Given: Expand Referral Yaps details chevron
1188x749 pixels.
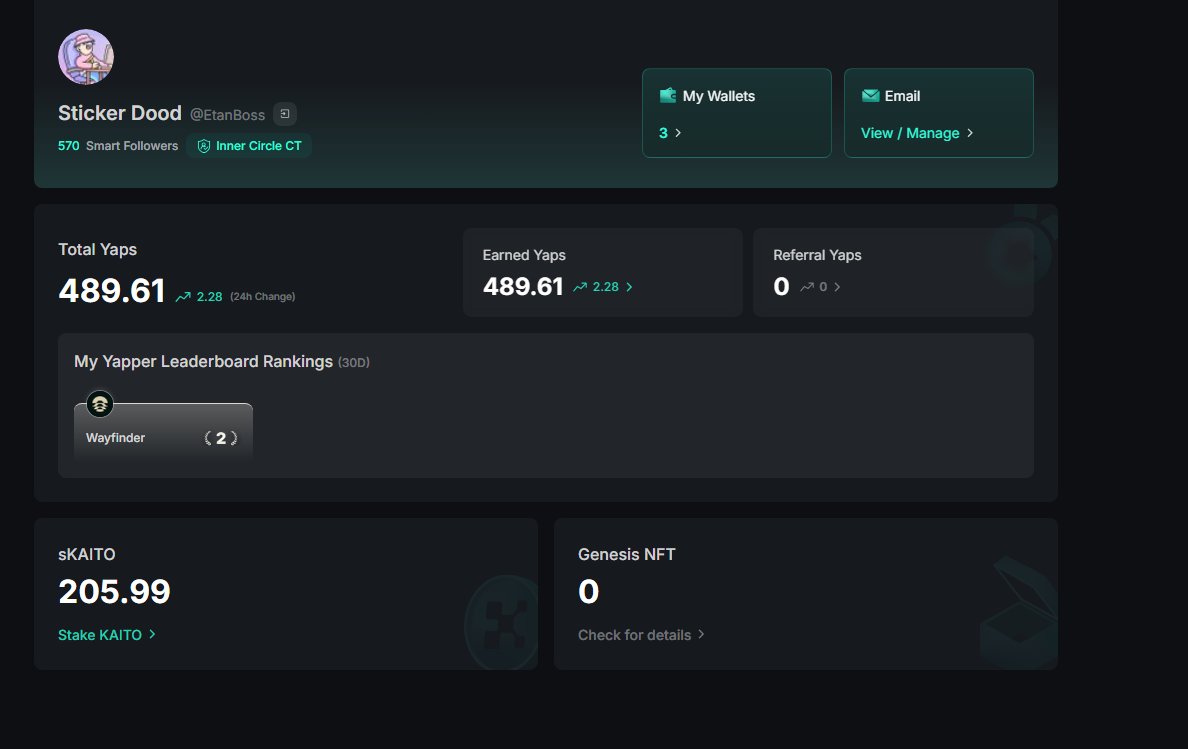Looking at the screenshot, I should pos(837,287).
